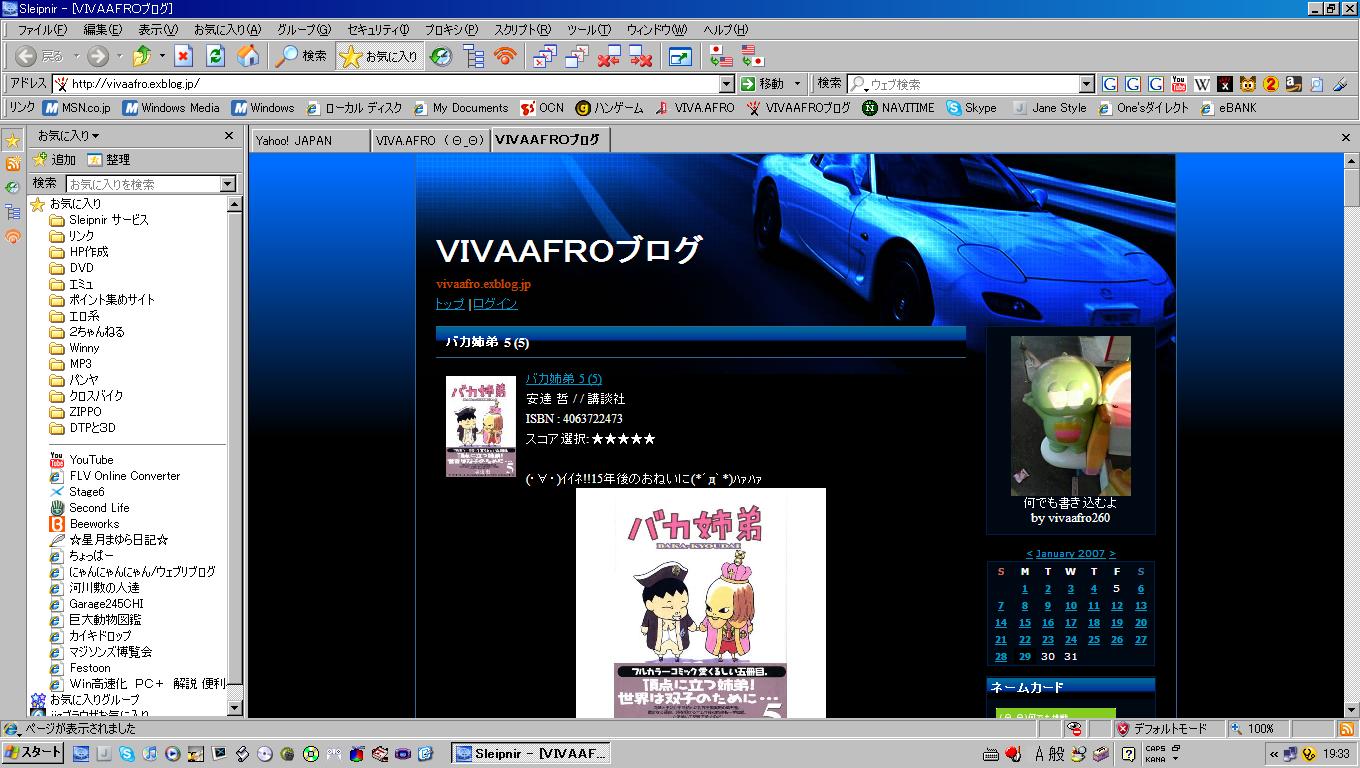
Task: Click the Back navigation arrow
Action: [26, 56]
